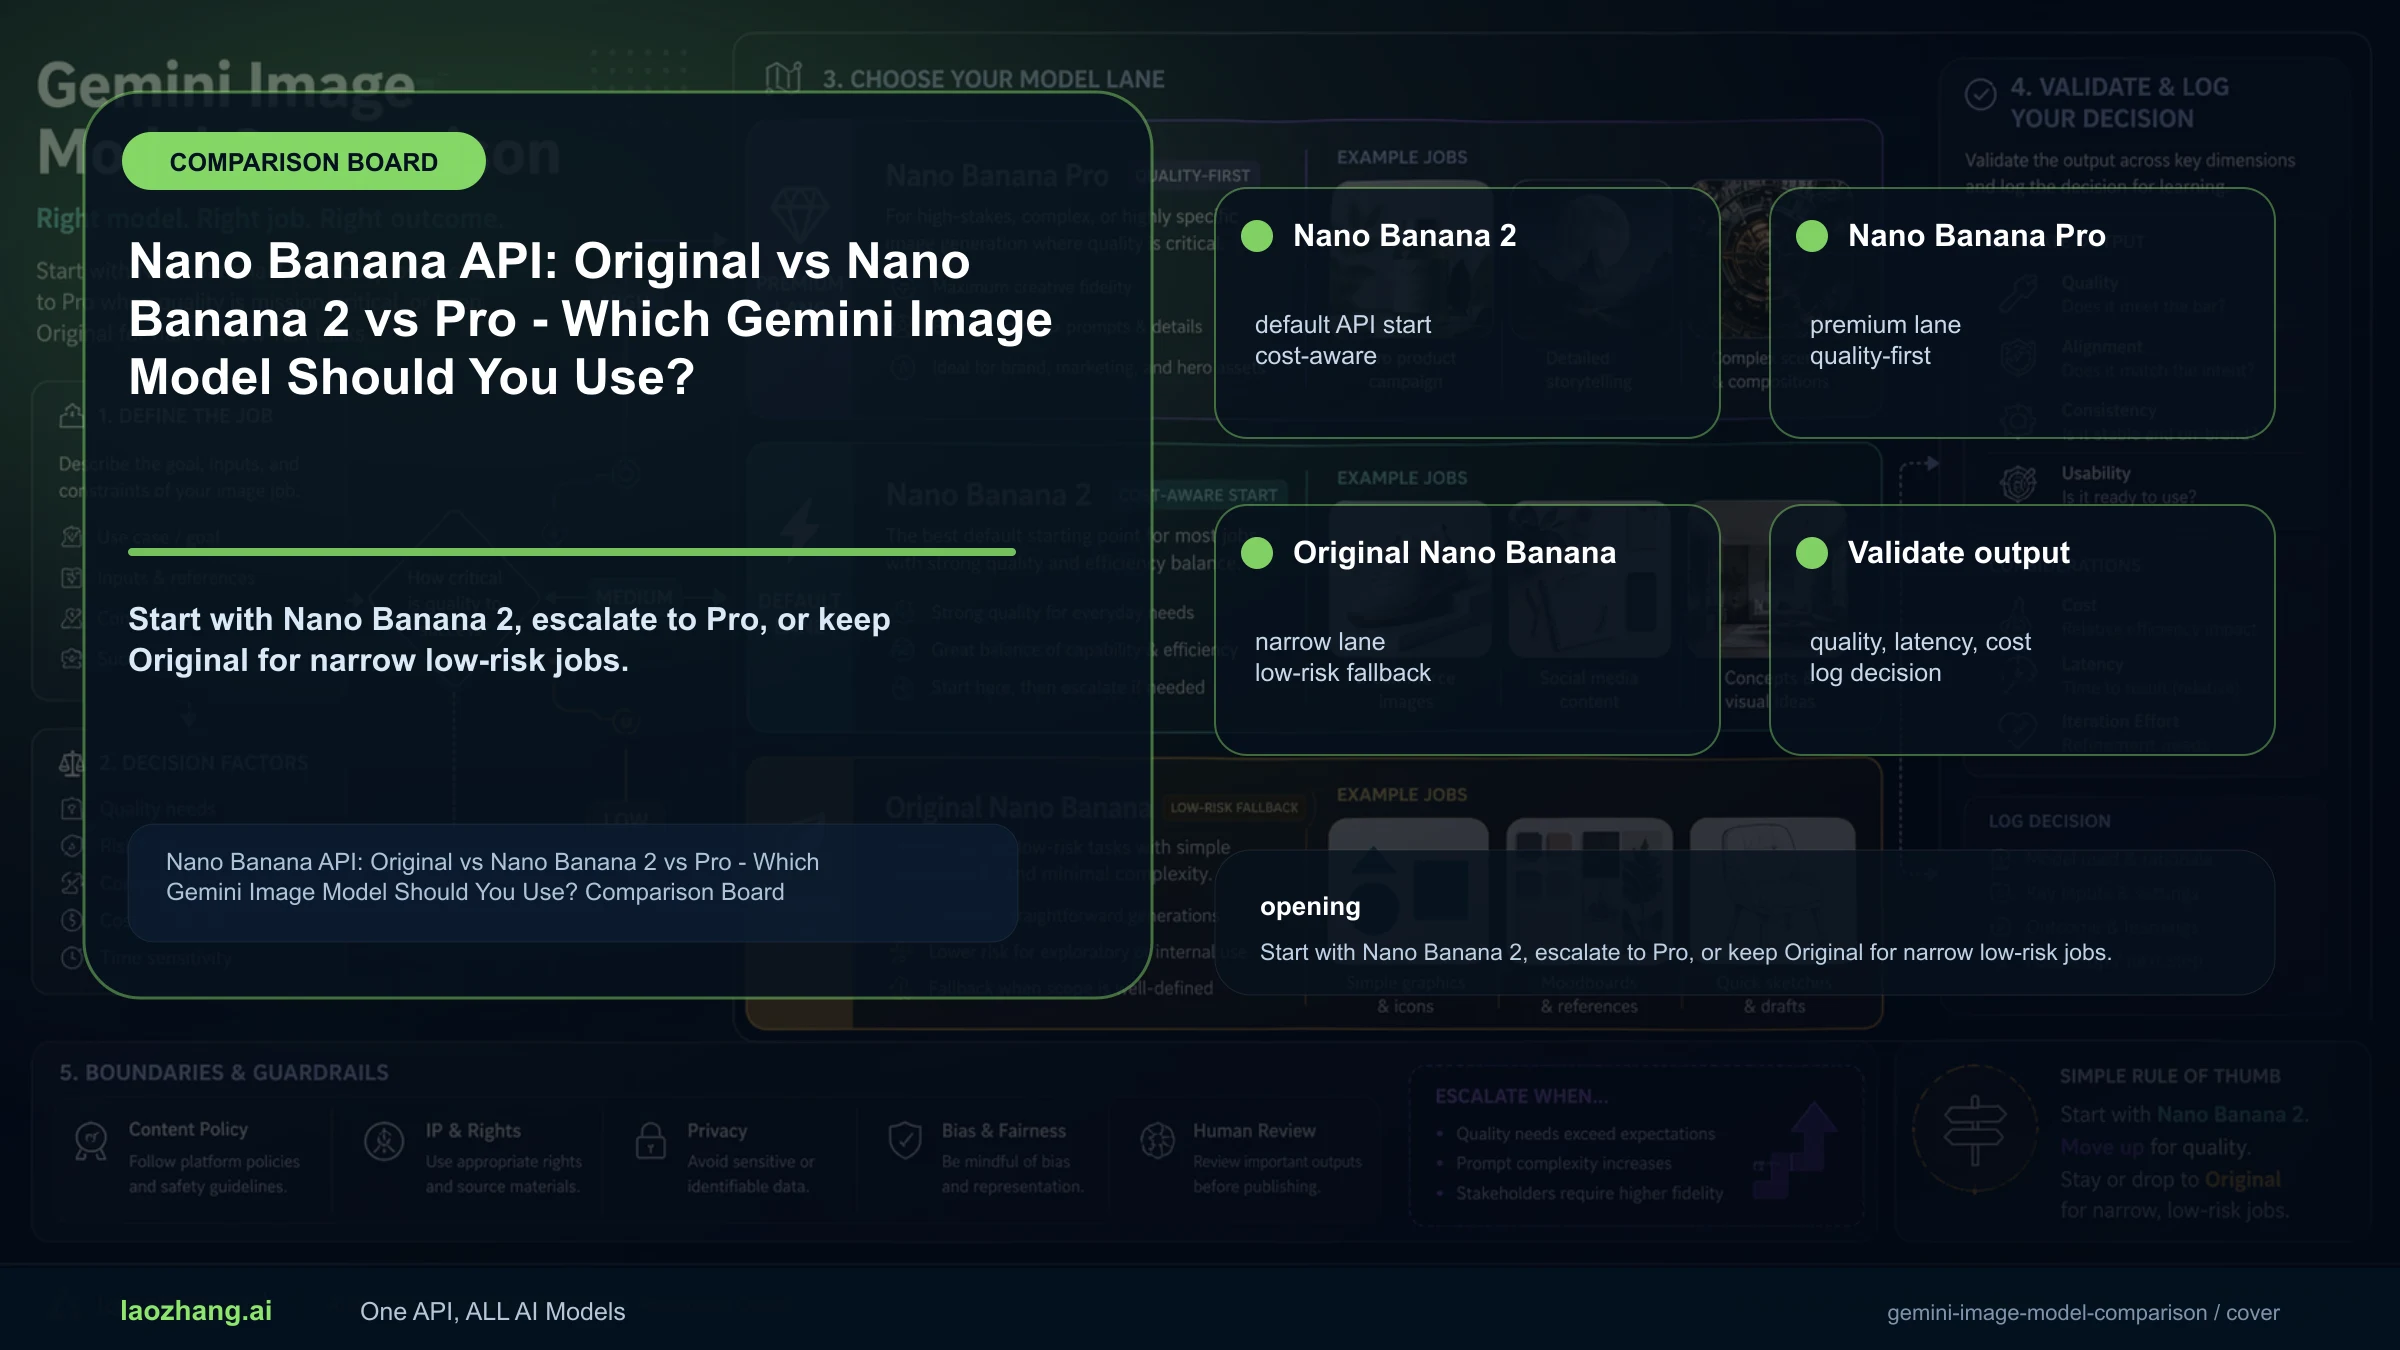This screenshot has width=2400, height=1350.
Task: Click the 'SIMPLE RULE OF THUMB' background heading
Action: click(x=2170, y=1076)
